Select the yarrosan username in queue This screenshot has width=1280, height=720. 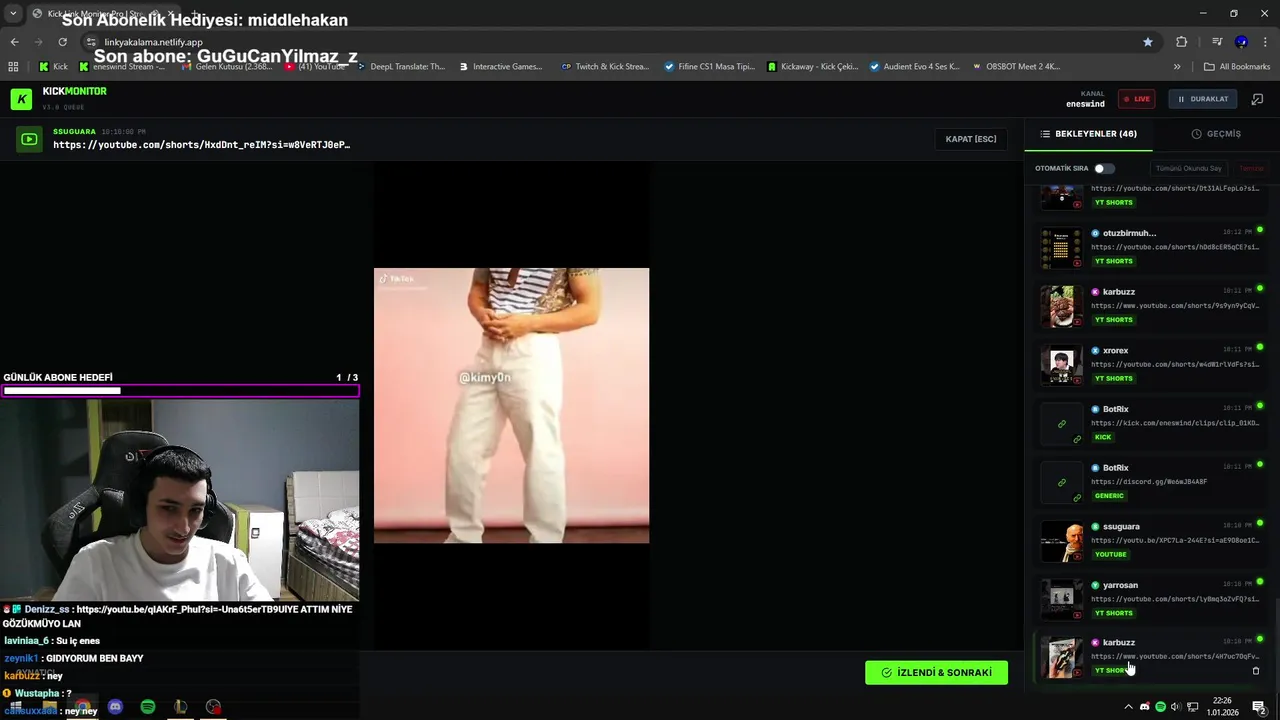click(1120, 585)
